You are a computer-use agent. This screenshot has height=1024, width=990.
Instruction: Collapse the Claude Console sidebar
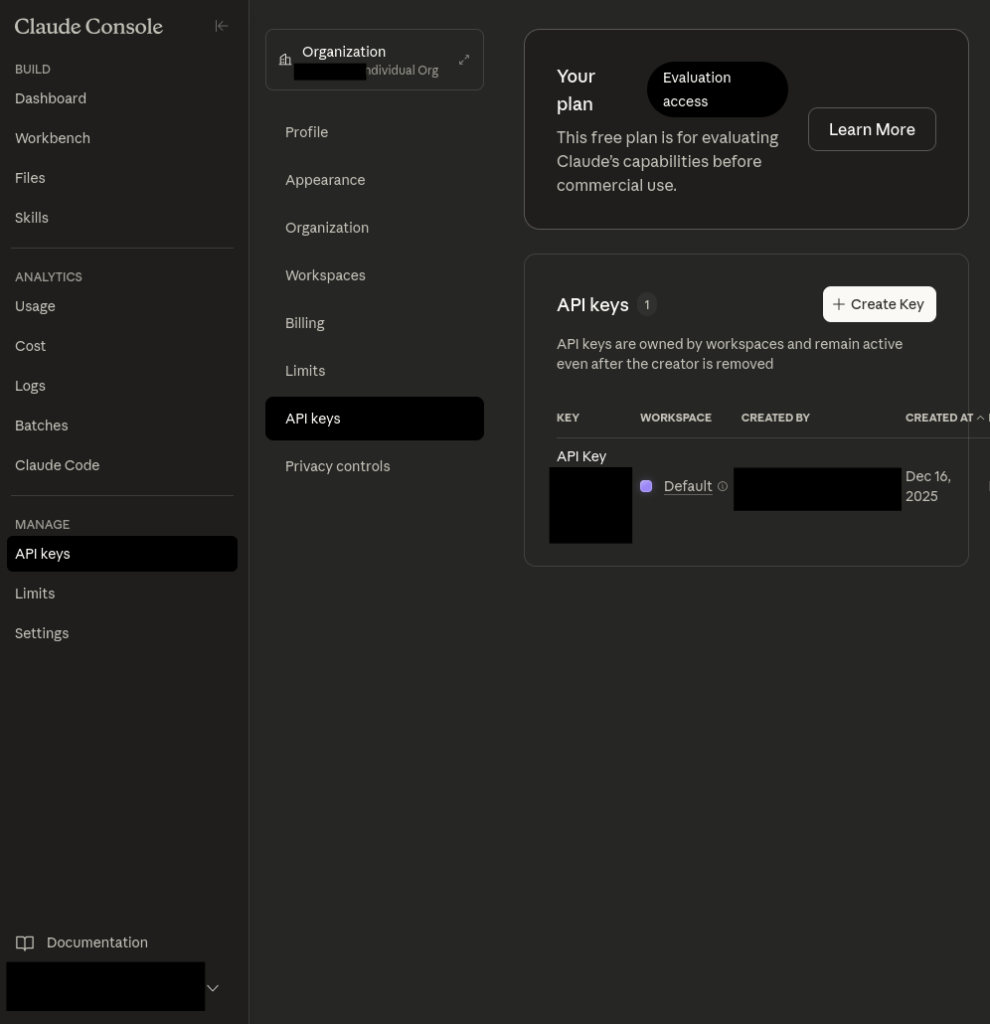click(x=221, y=26)
